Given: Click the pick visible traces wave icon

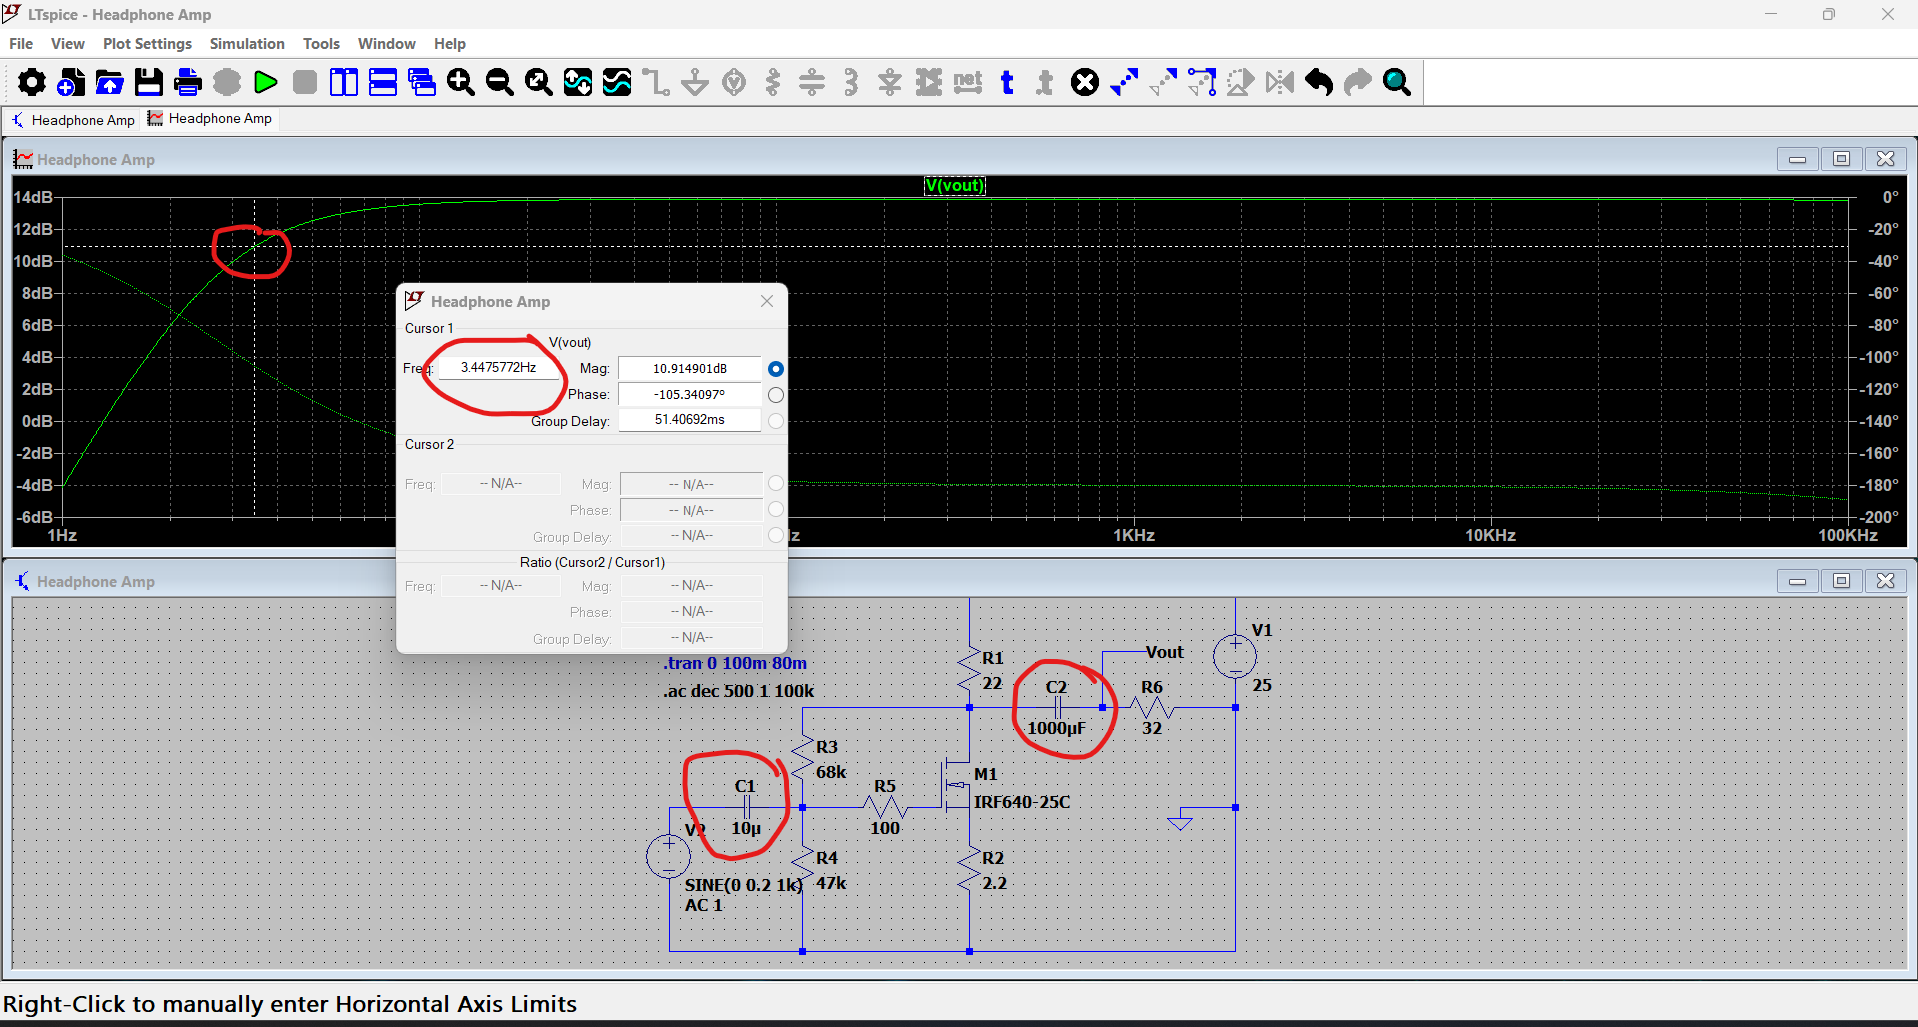Looking at the screenshot, I should click(x=617, y=82).
